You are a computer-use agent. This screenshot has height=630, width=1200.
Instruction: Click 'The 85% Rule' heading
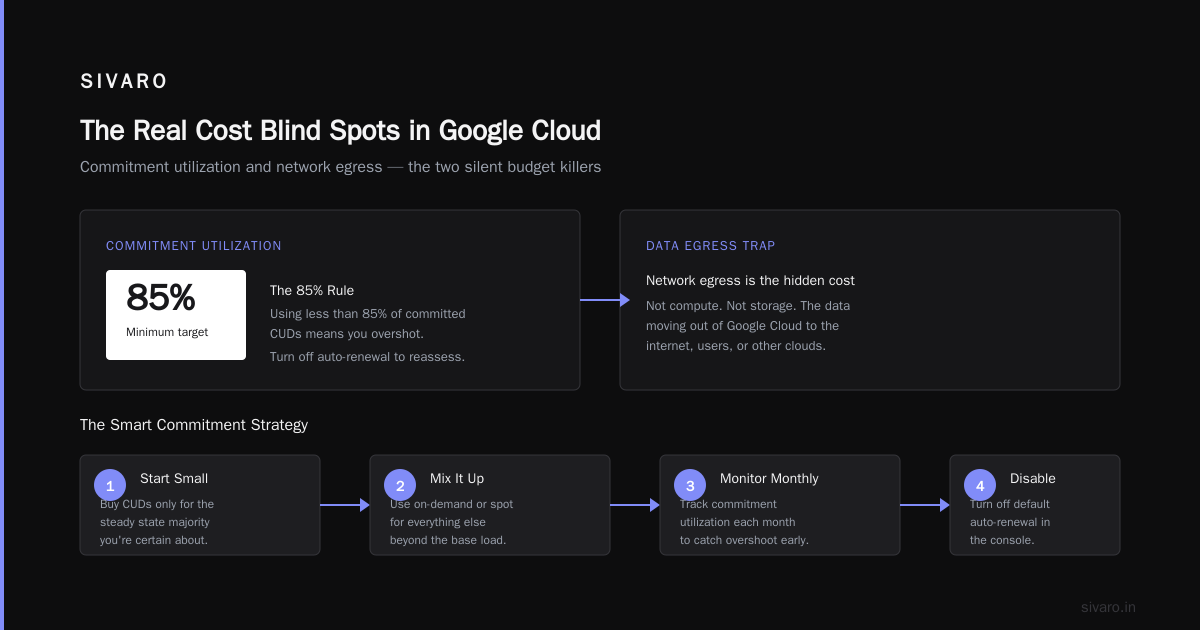[312, 291]
